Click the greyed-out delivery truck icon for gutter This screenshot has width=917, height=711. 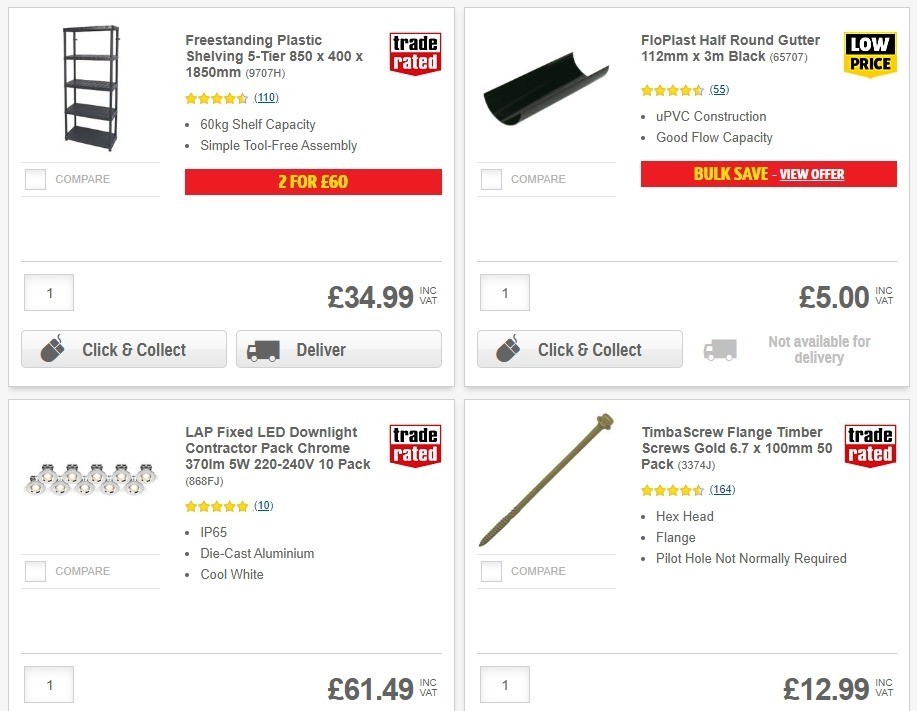tap(721, 350)
